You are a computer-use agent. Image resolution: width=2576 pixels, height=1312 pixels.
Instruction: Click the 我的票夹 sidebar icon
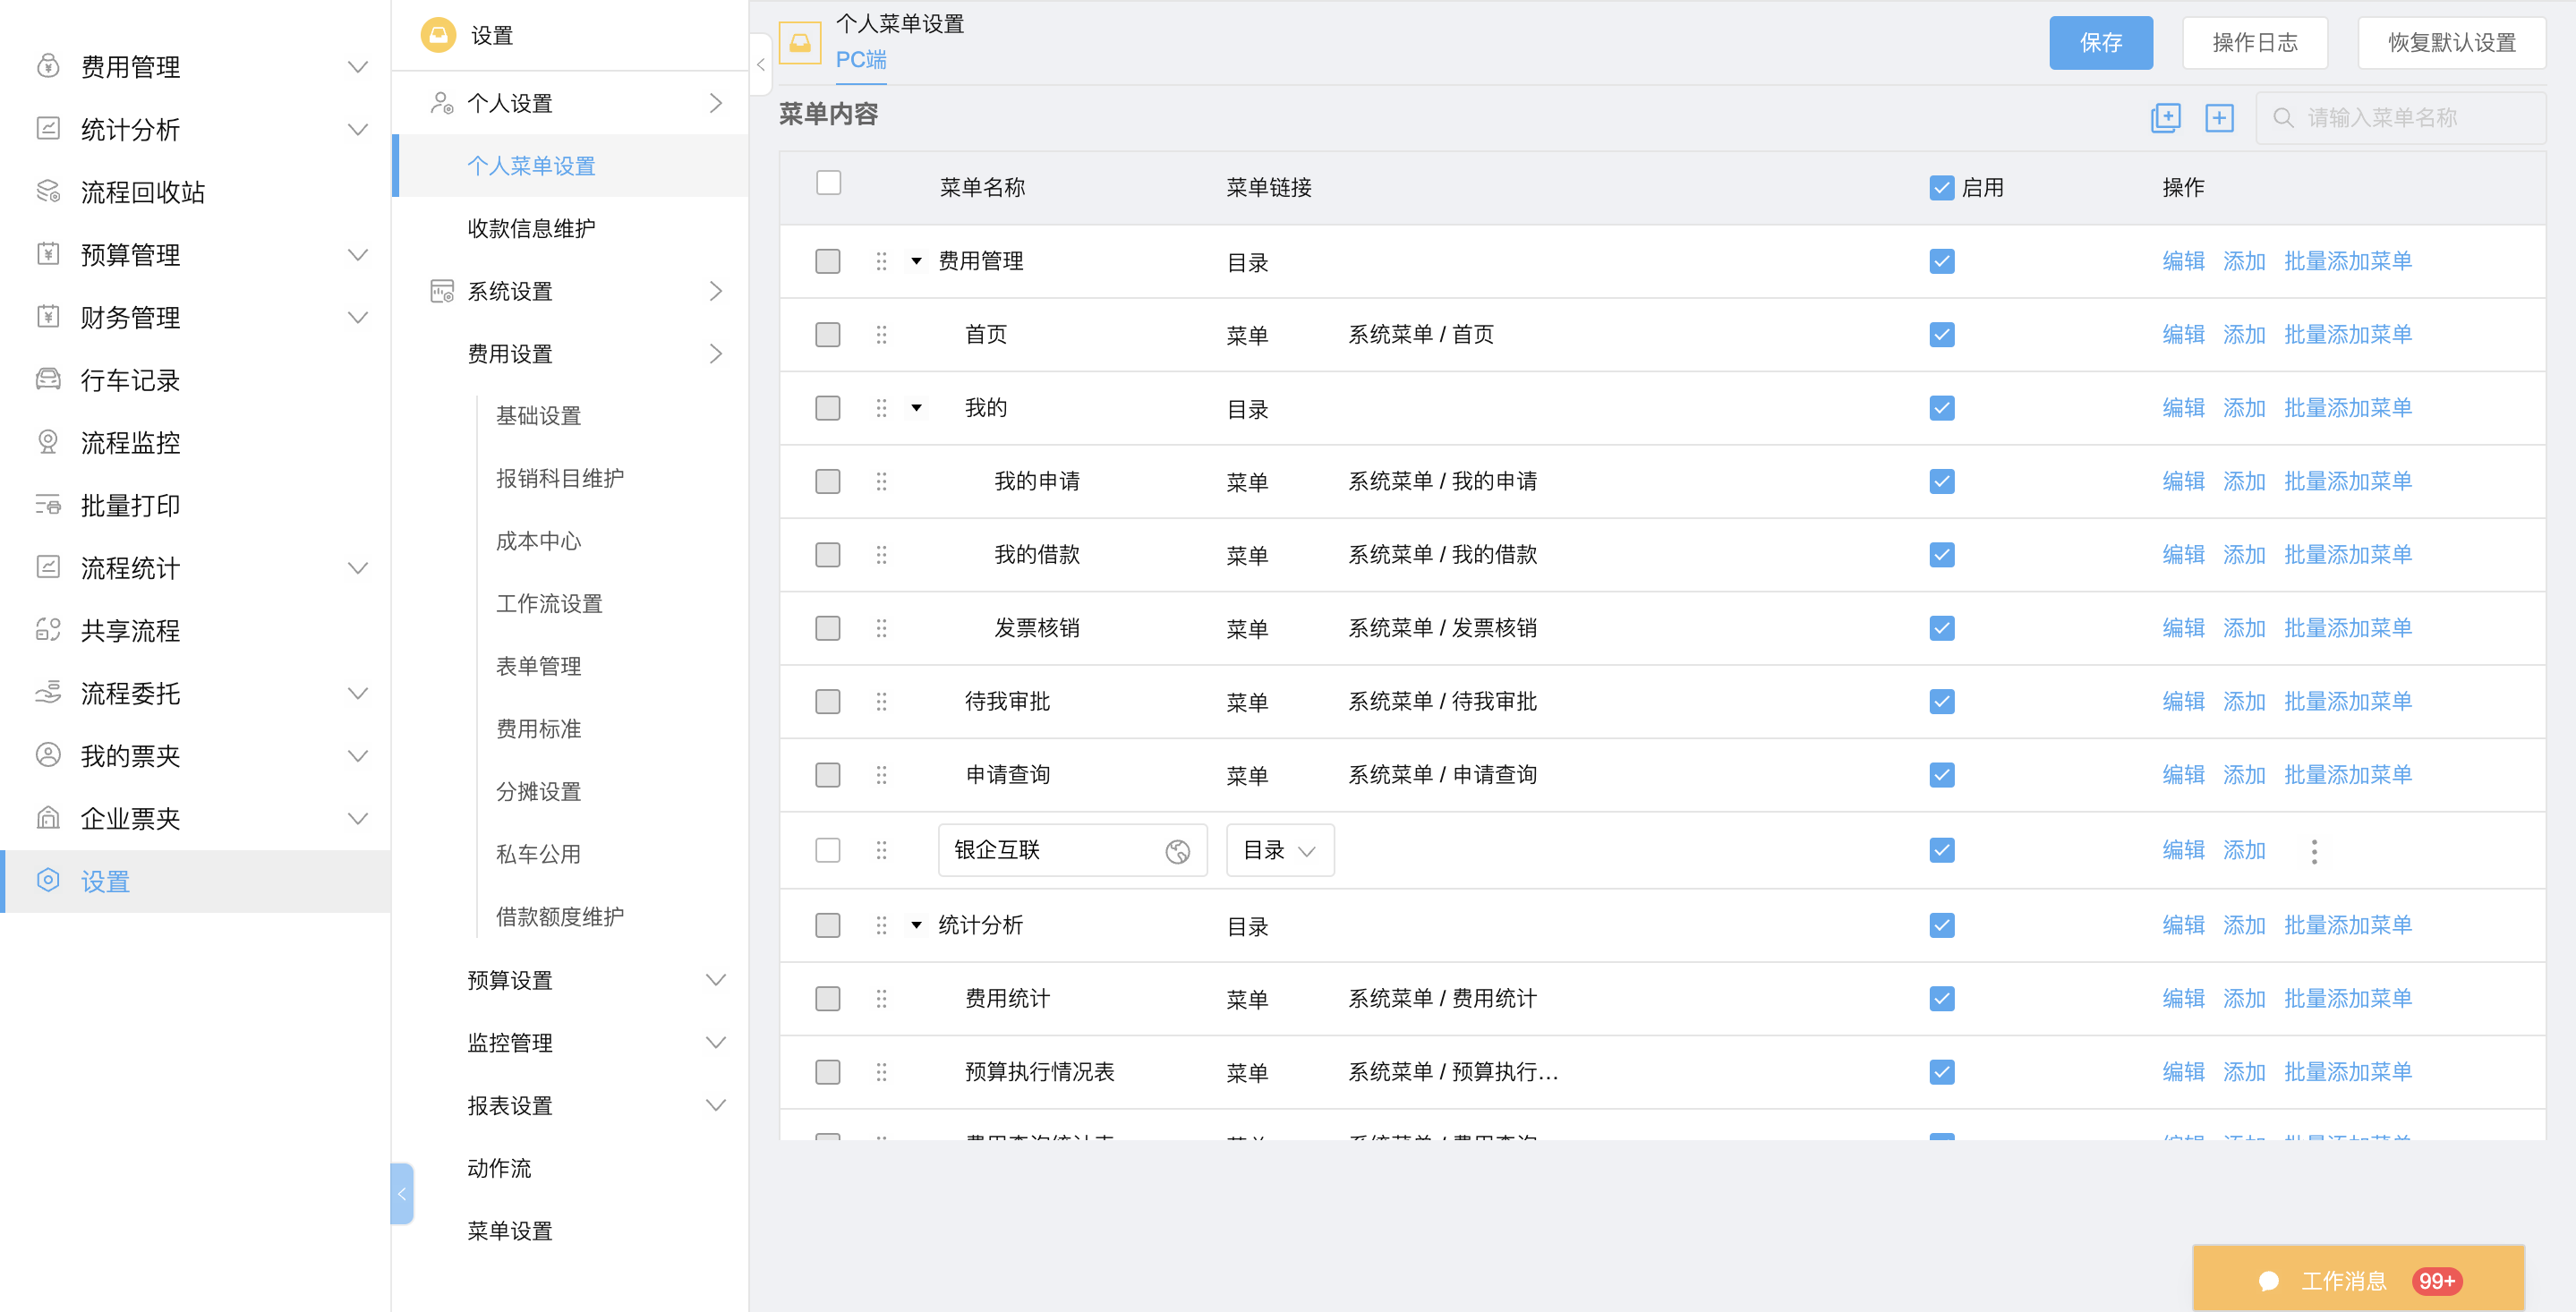point(48,755)
